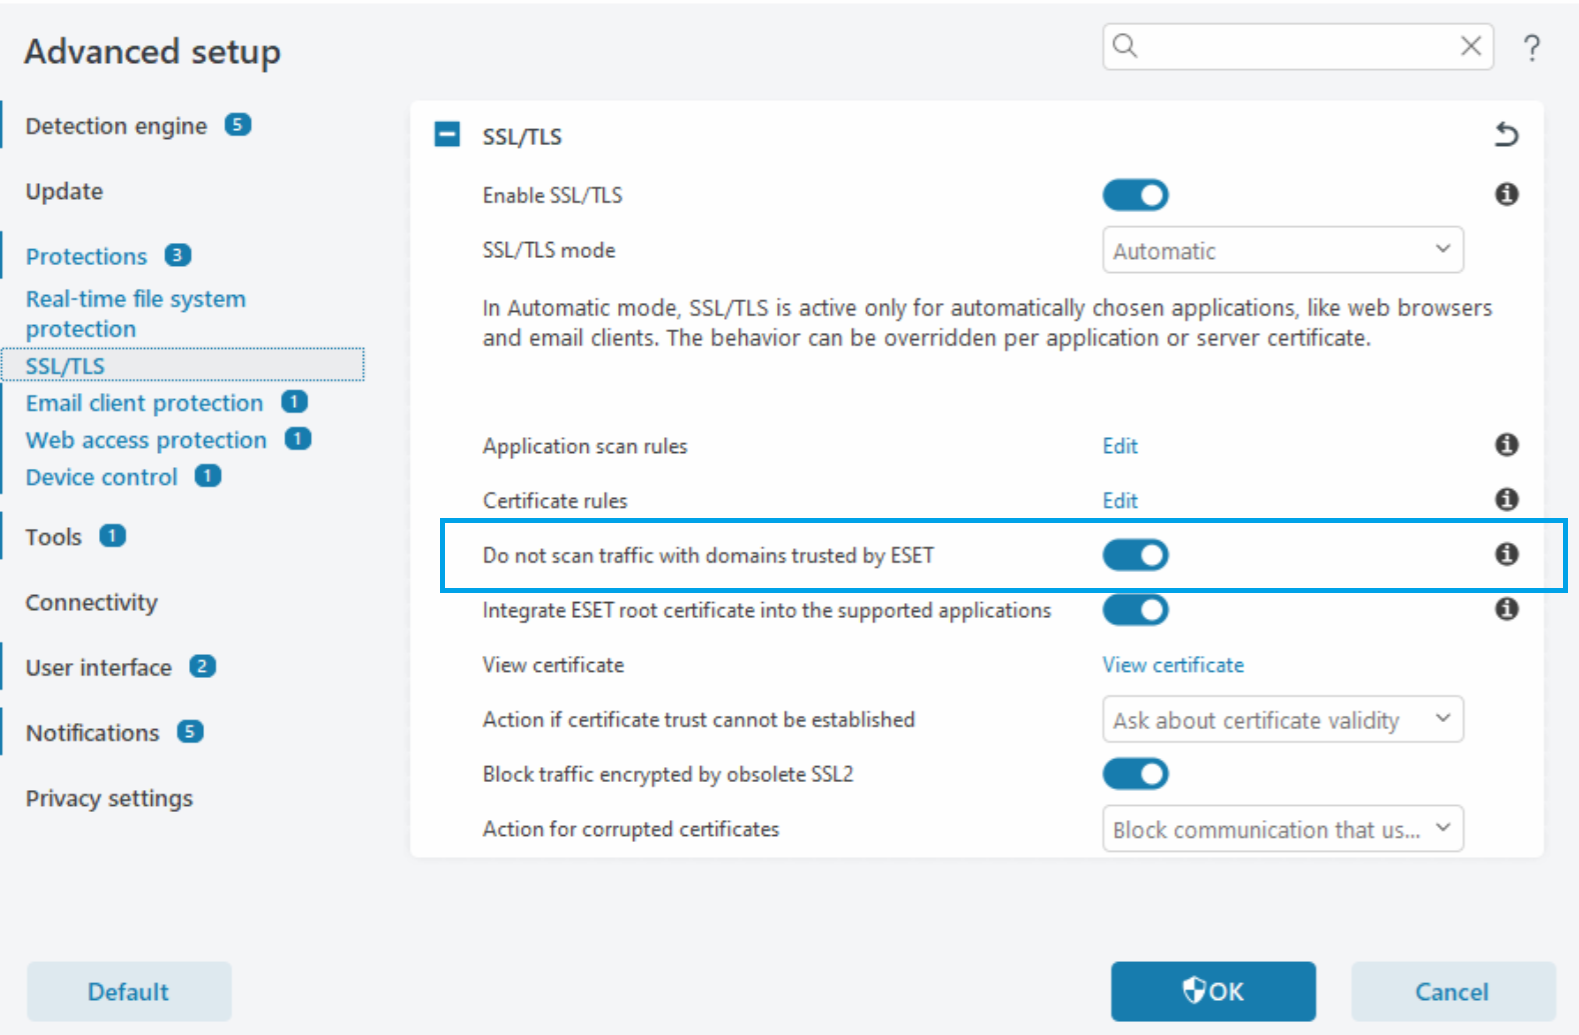1579x1035 pixels.
Task: Click info icon for Integrate ESET root certificate
Action: [1506, 609]
